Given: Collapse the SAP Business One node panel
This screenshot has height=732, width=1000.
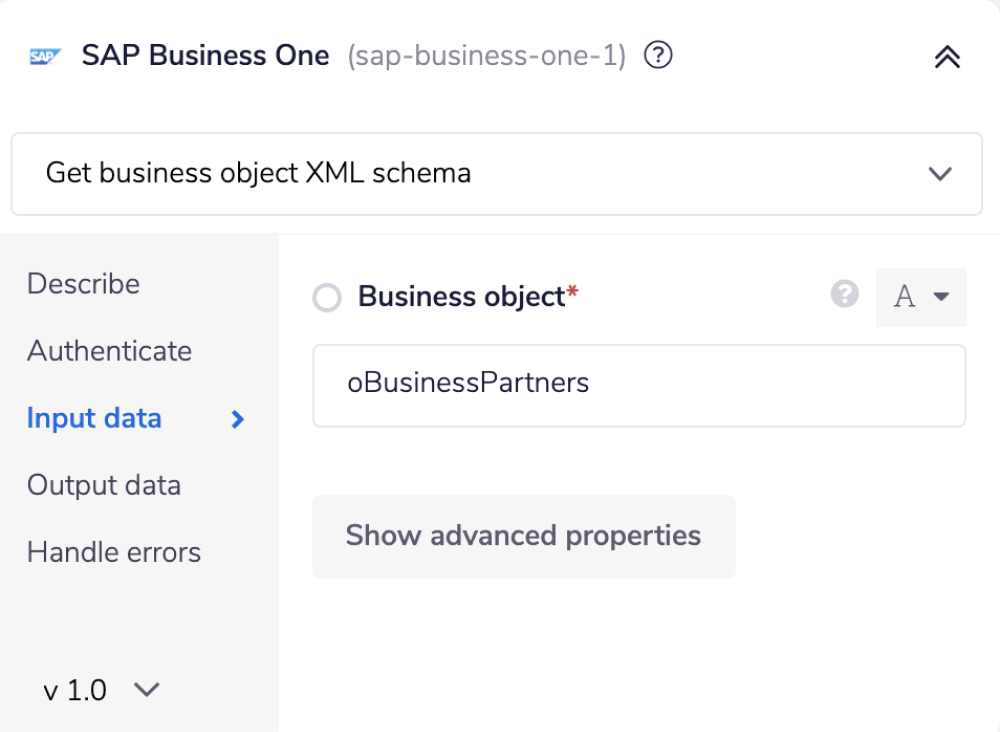Looking at the screenshot, I should pos(947,57).
